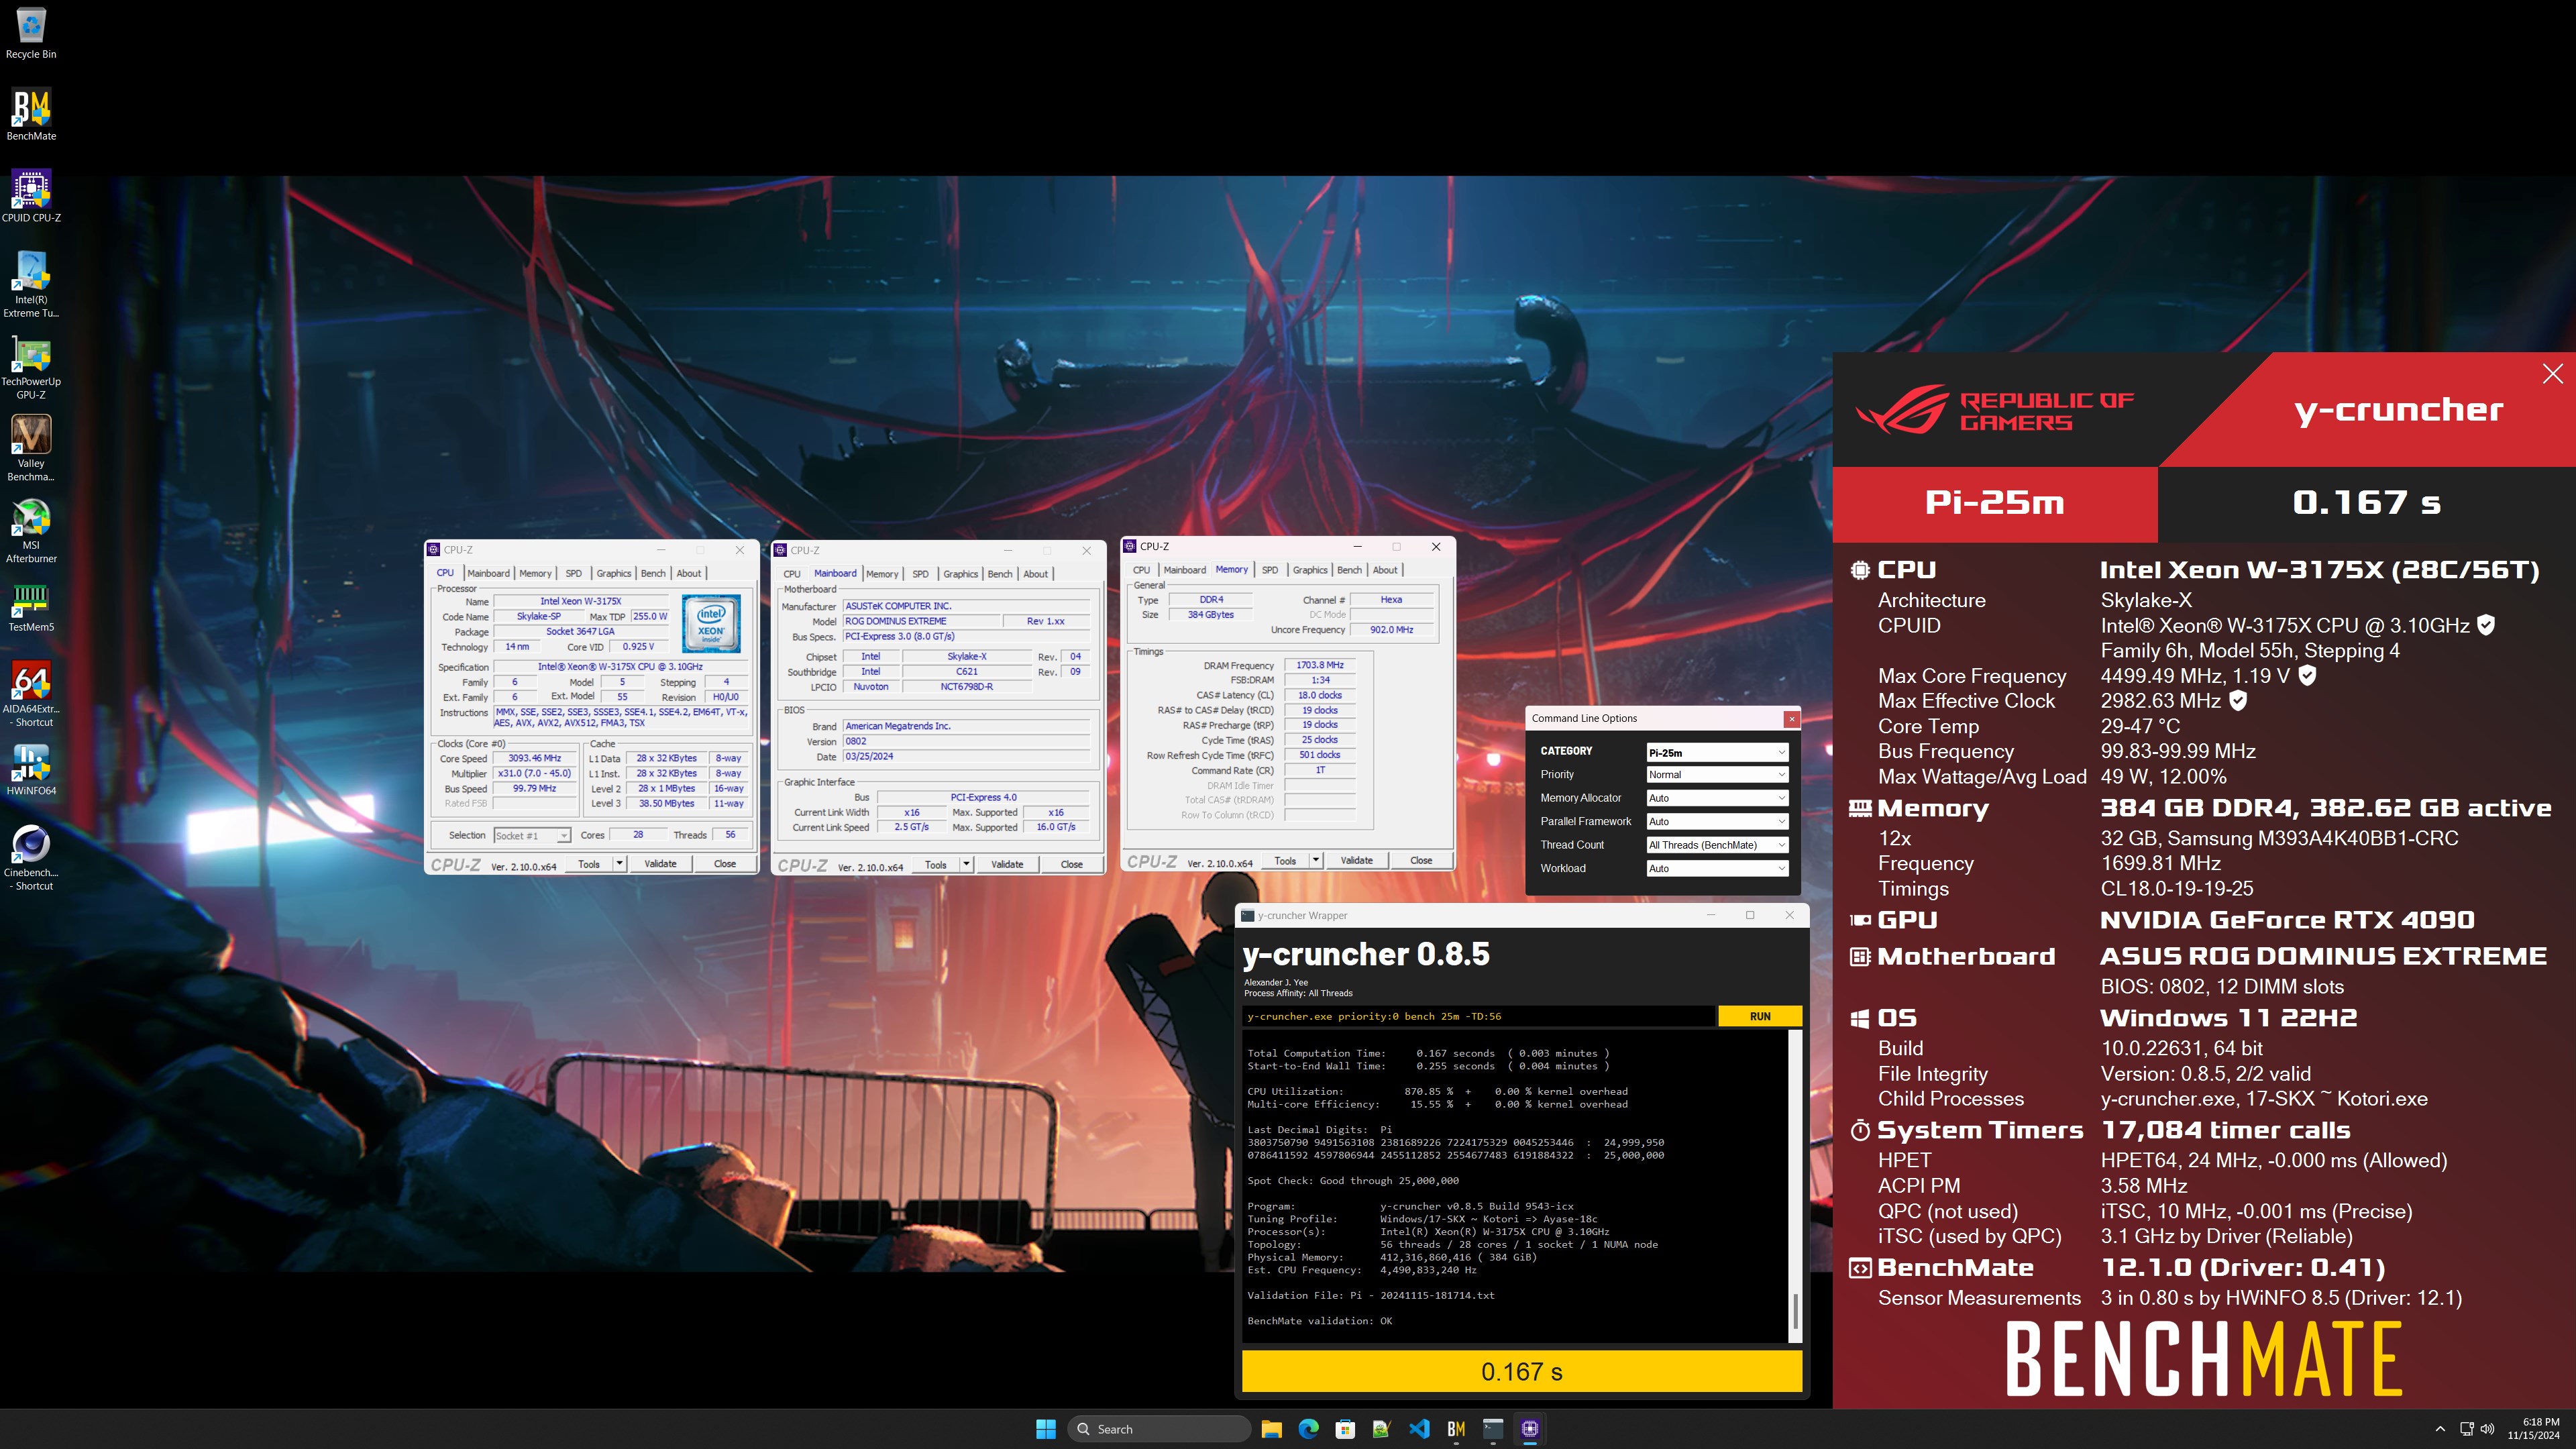Switch to BenchMate in taskbar
This screenshot has width=2576, height=1449.
click(1456, 1429)
